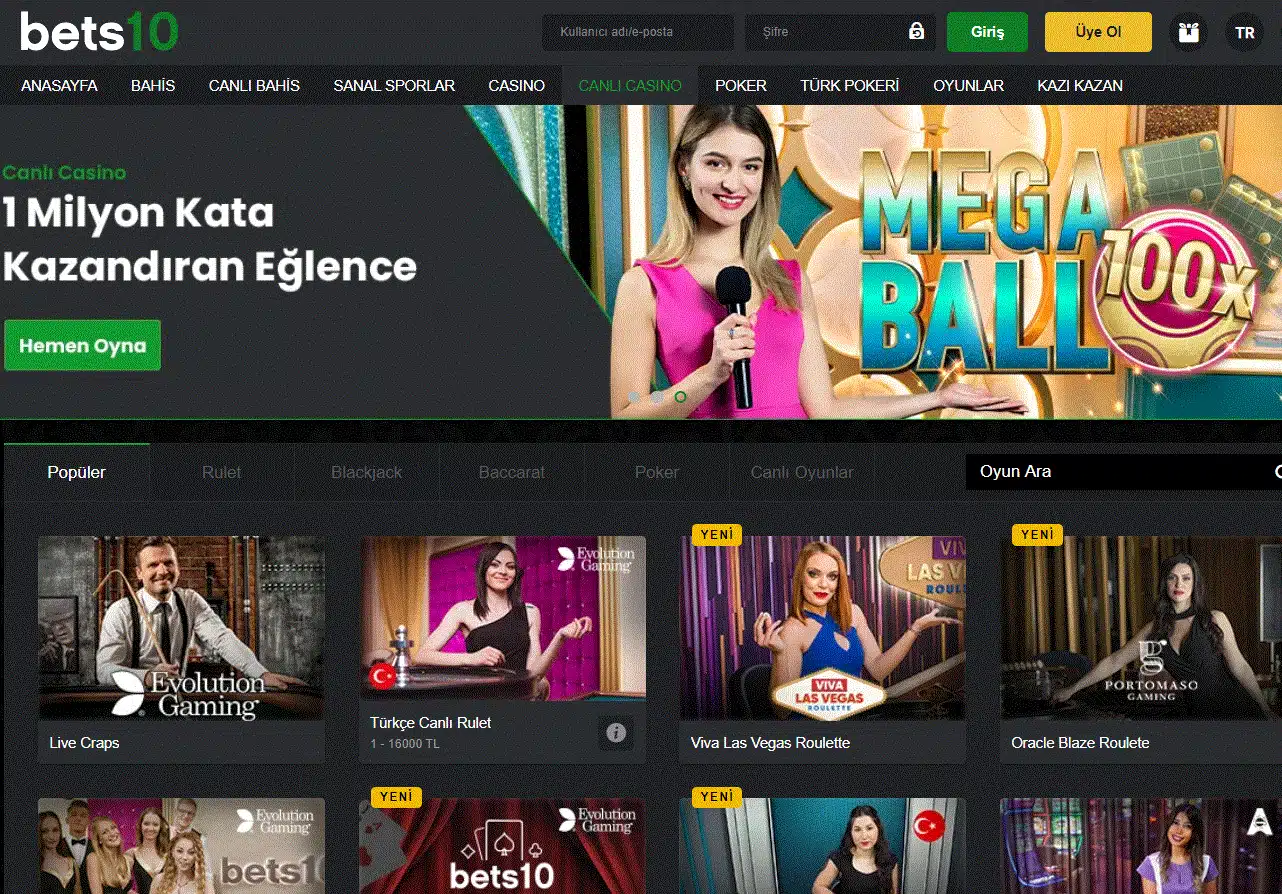Open the POKER menu item

pos(741,86)
